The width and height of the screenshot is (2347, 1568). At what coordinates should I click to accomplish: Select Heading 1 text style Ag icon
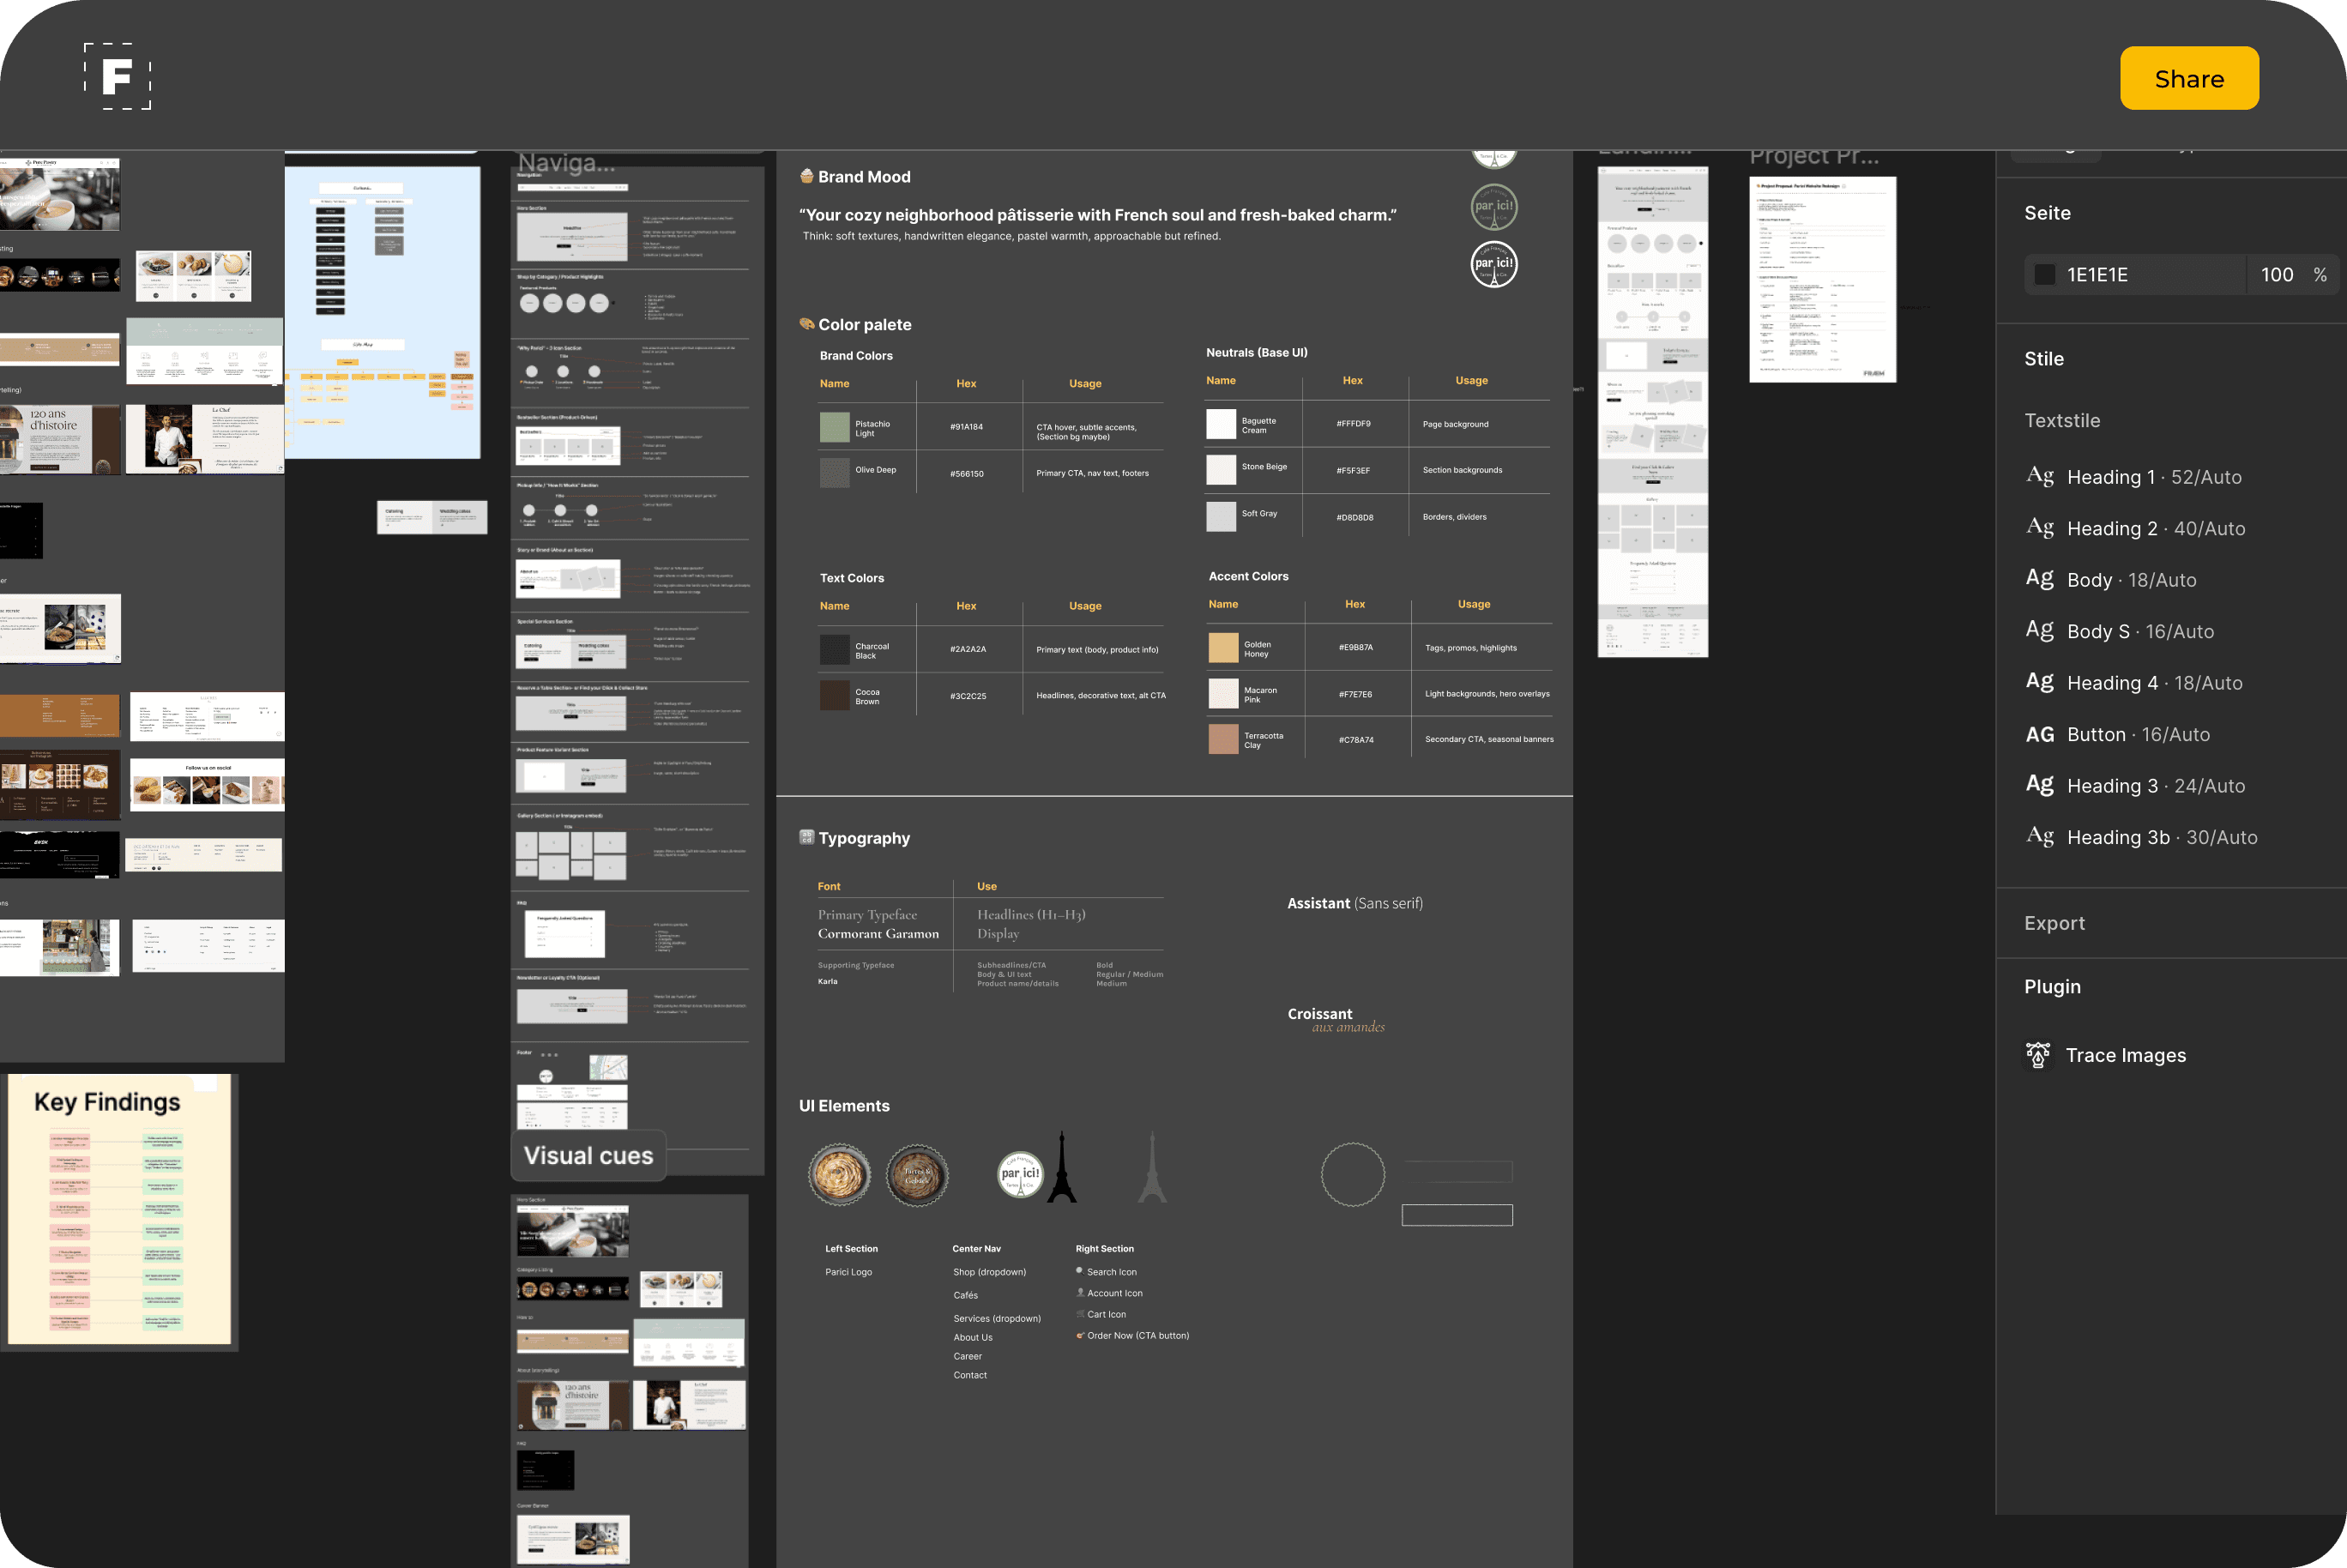pyautogui.click(x=2039, y=476)
